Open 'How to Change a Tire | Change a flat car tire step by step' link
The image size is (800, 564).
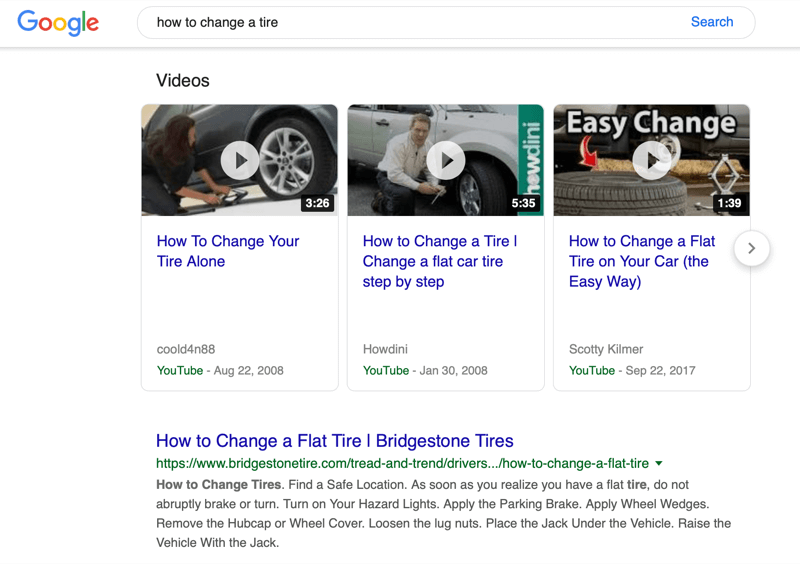(x=440, y=261)
